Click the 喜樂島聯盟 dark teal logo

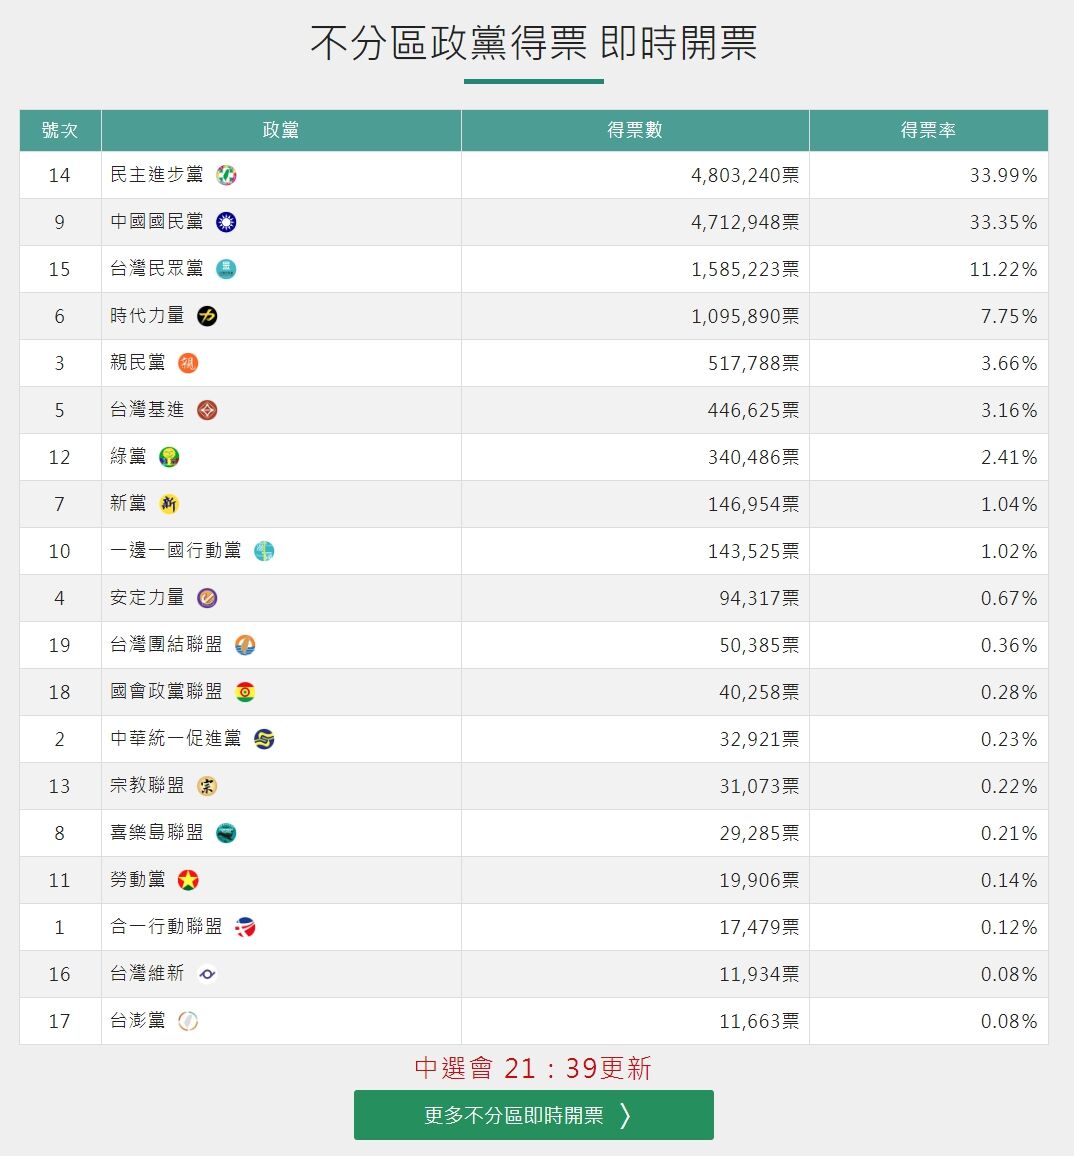pyautogui.click(x=226, y=833)
